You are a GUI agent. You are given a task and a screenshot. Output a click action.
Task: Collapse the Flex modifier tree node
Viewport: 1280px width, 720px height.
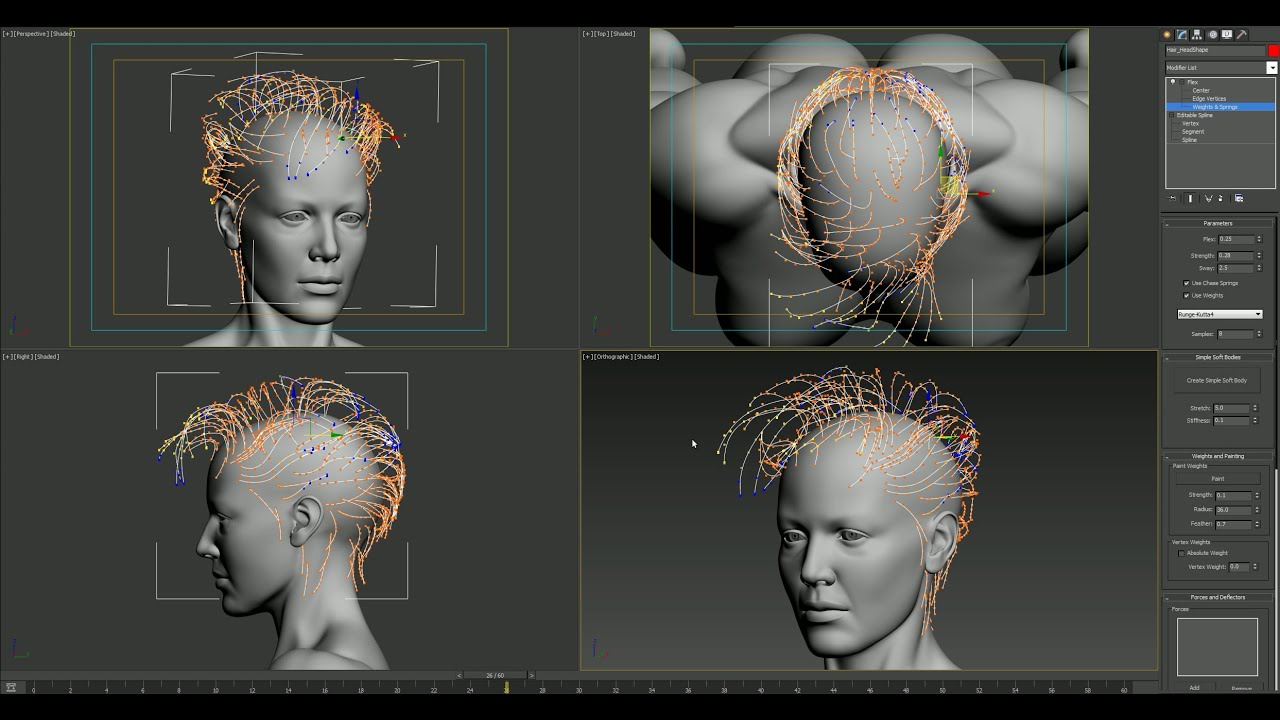1181,82
